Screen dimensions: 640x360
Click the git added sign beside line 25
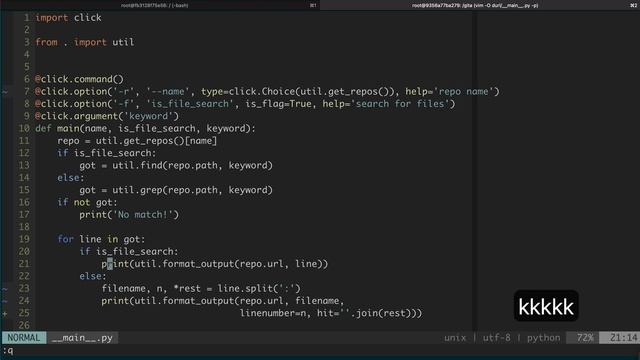(x=5, y=313)
